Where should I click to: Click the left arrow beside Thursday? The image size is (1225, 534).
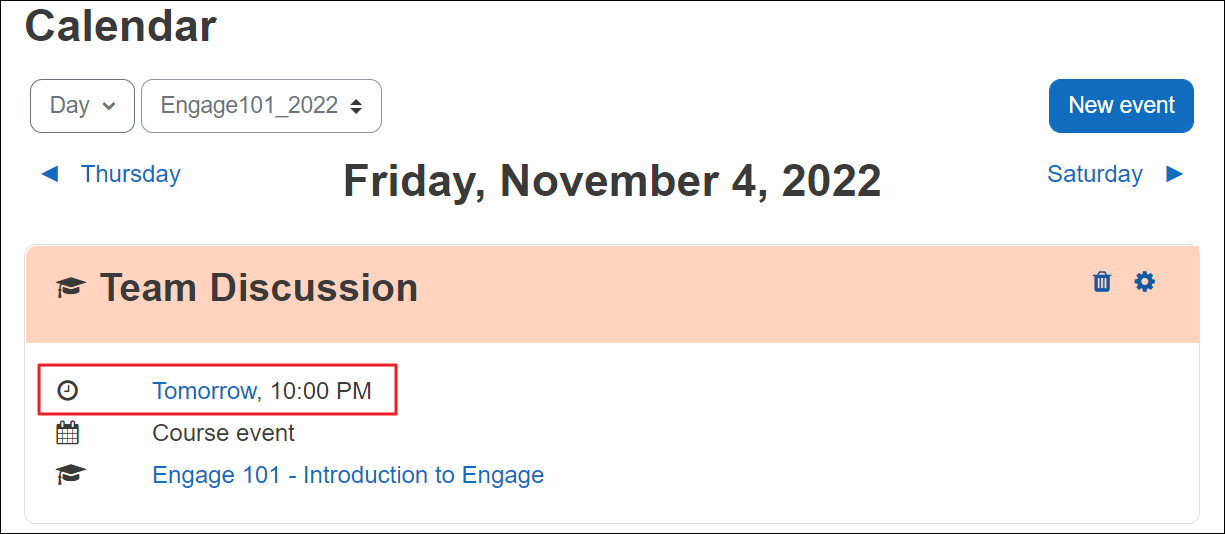pyautogui.click(x=49, y=174)
